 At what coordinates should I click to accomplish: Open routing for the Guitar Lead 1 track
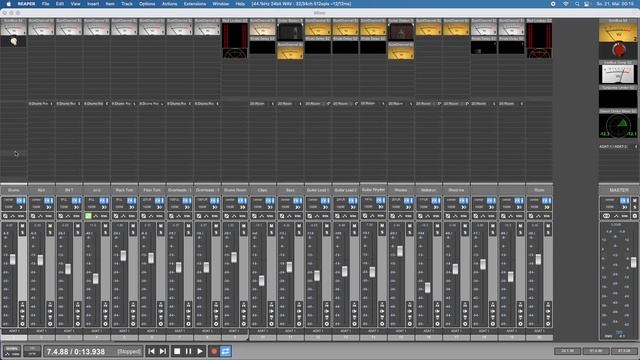[326, 207]
